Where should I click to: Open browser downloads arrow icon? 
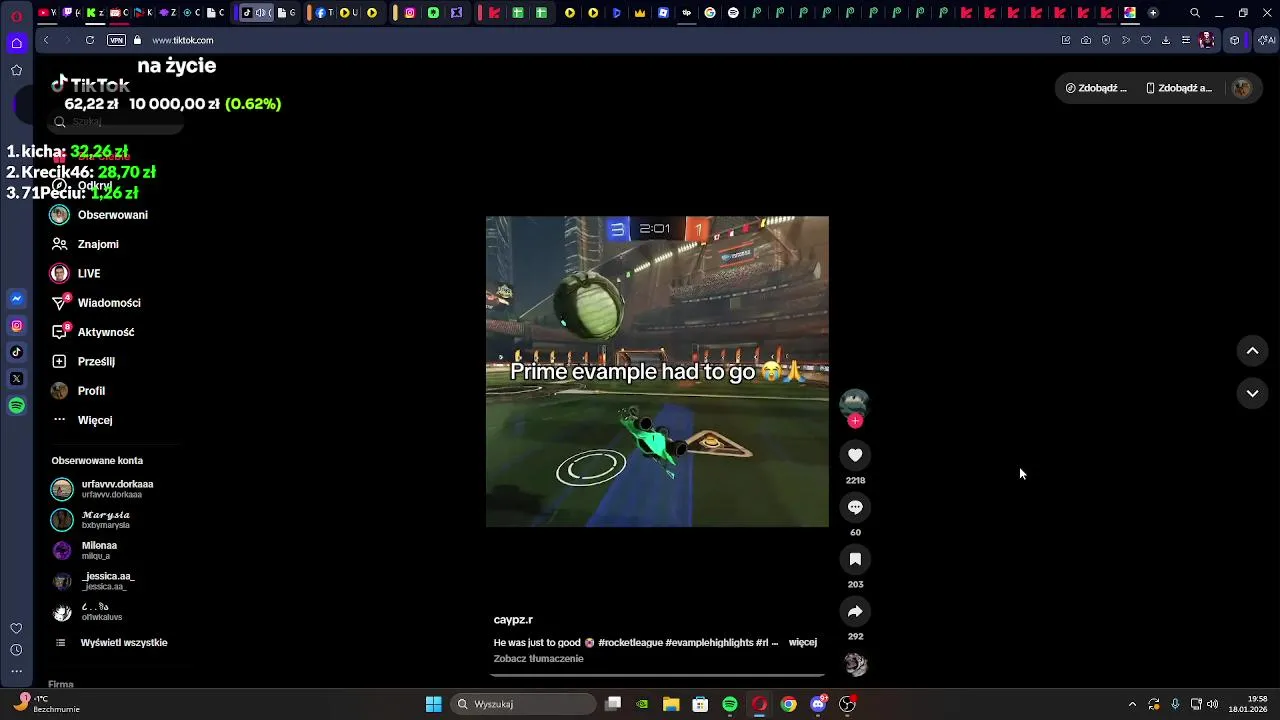pyautogui.click(x=1166, y=40)
